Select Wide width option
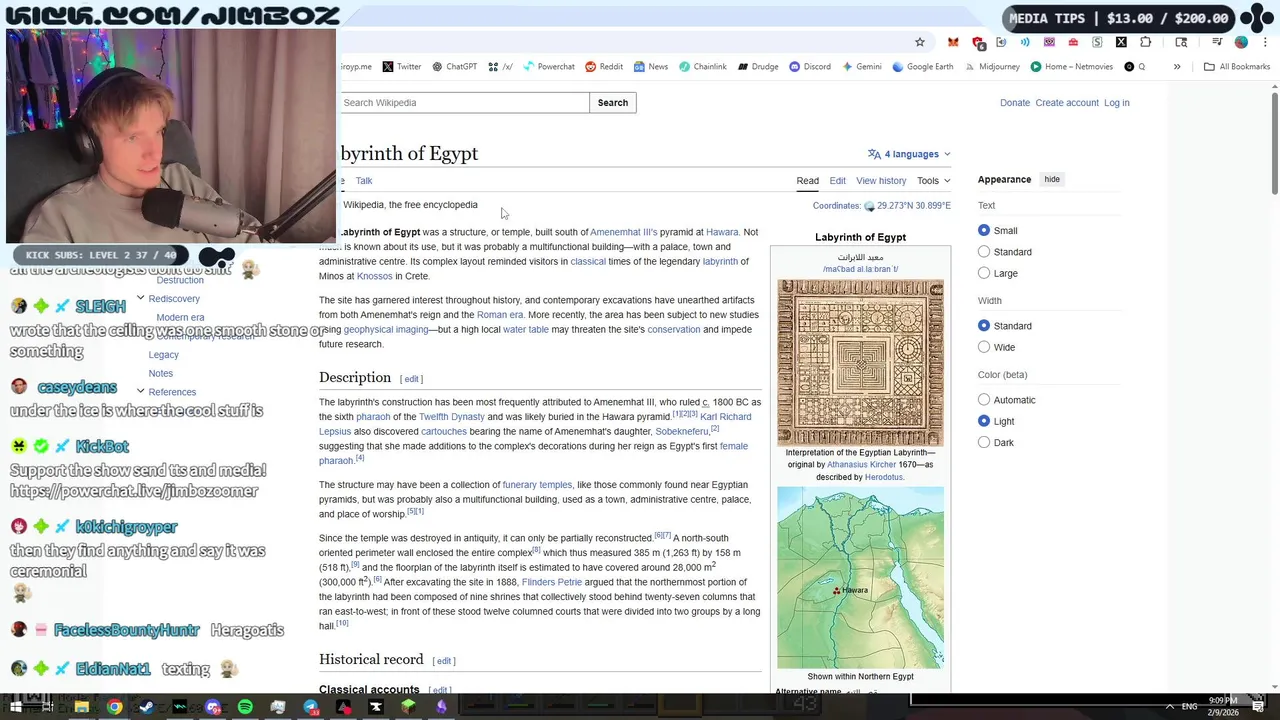 point(984,347)
